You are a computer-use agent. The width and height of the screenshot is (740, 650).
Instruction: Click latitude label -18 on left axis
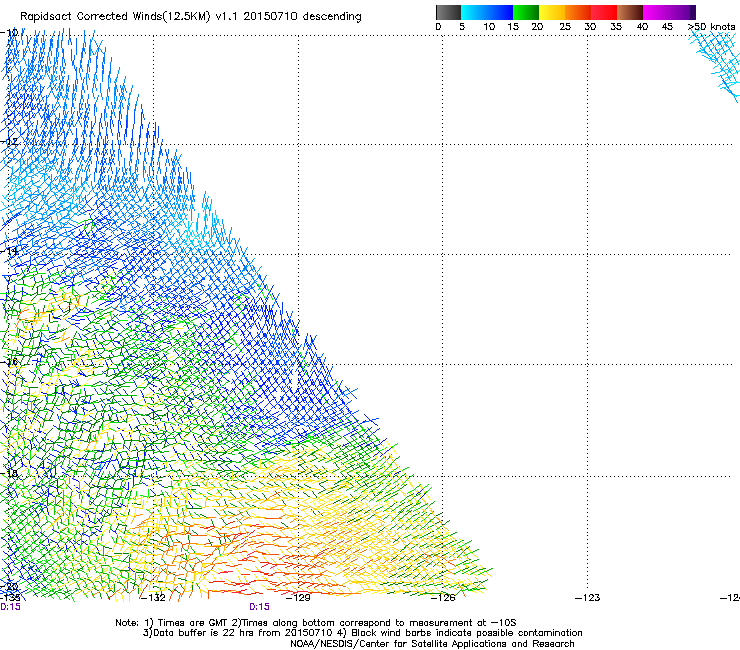pyautogui.click(x=9, y=473)
